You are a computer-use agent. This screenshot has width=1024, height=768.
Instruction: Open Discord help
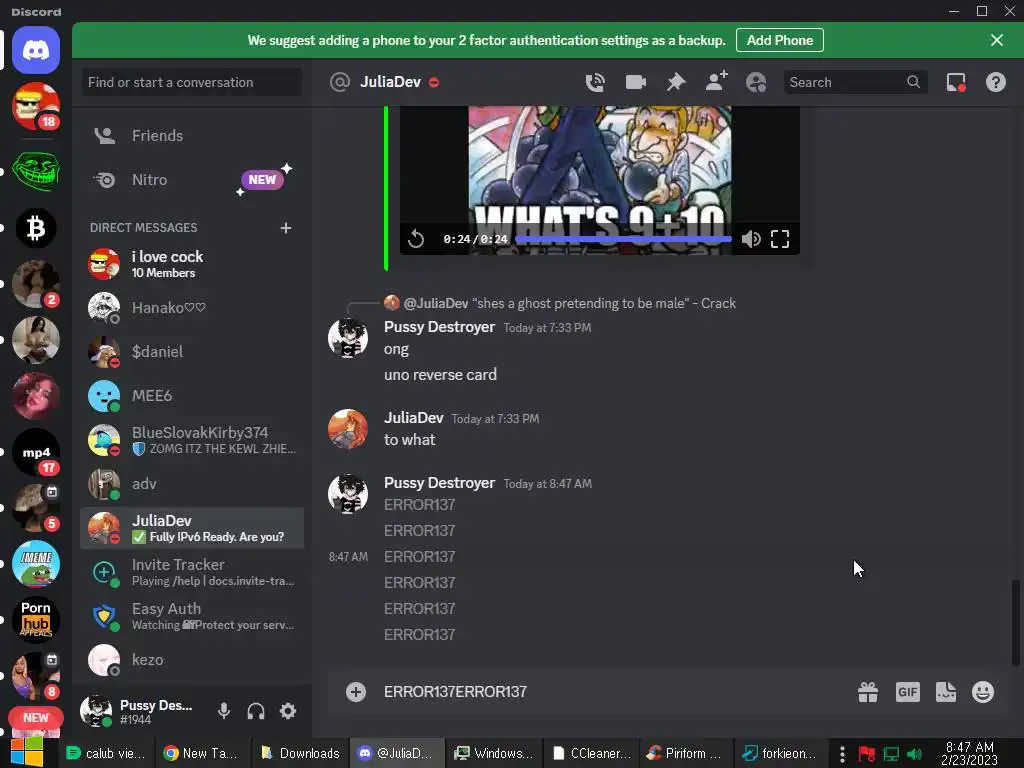tap(995, 82)
